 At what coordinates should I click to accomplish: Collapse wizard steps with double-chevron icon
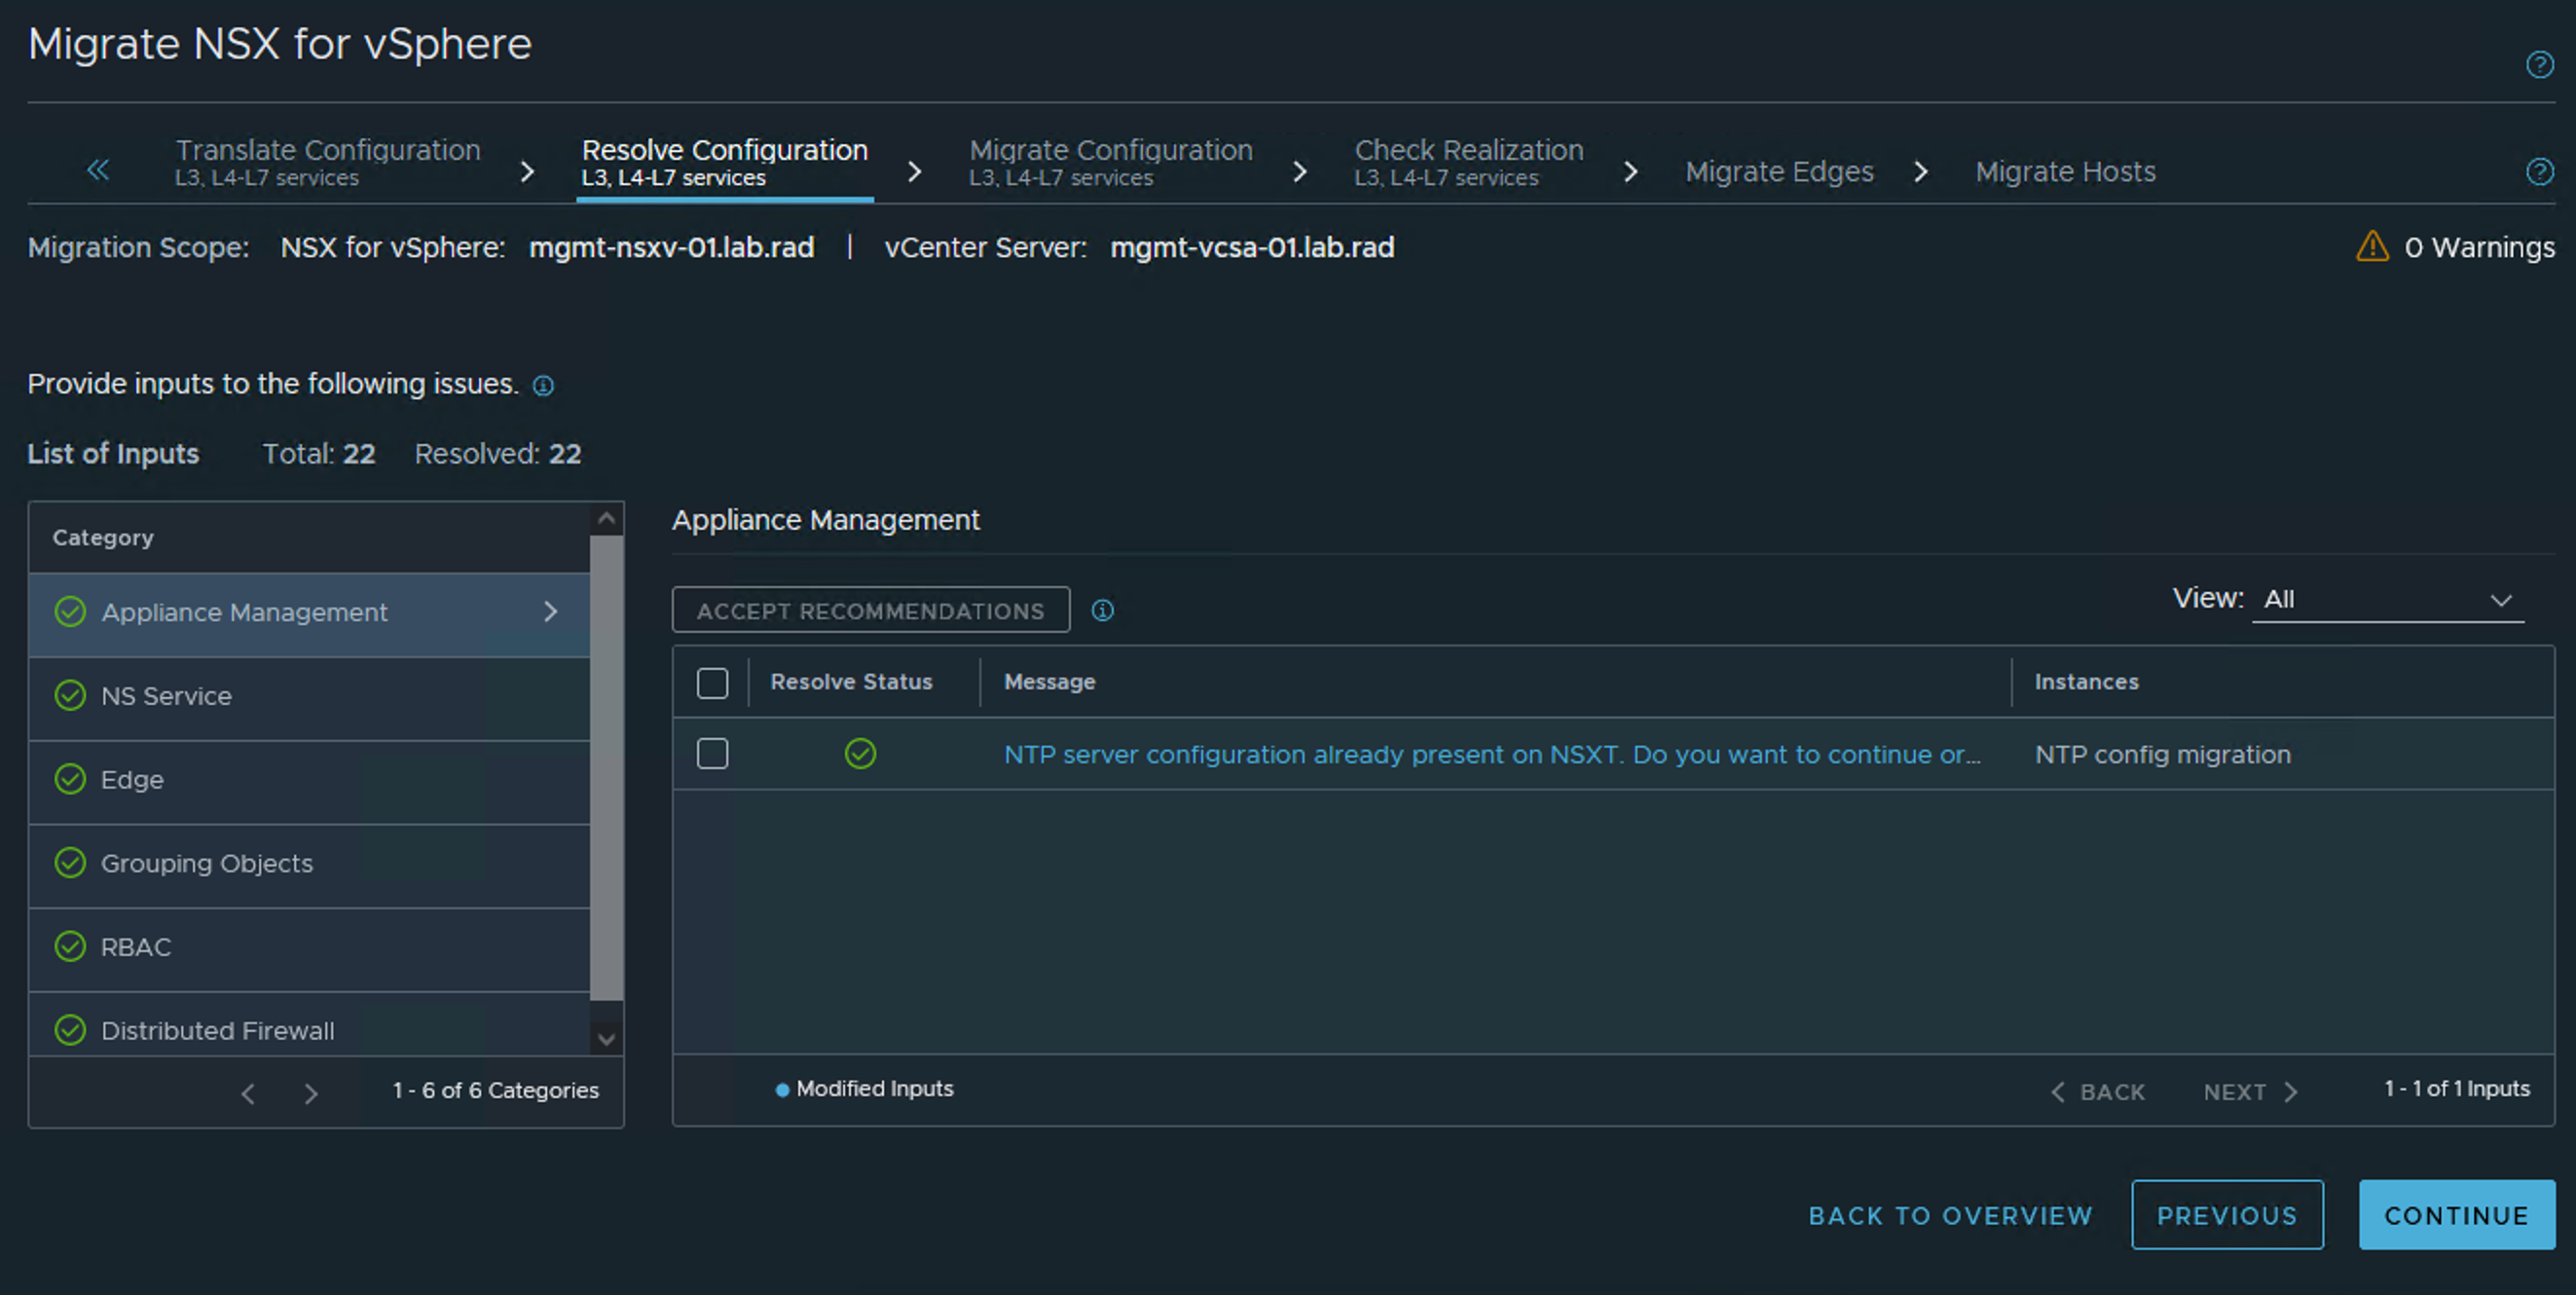97,170
